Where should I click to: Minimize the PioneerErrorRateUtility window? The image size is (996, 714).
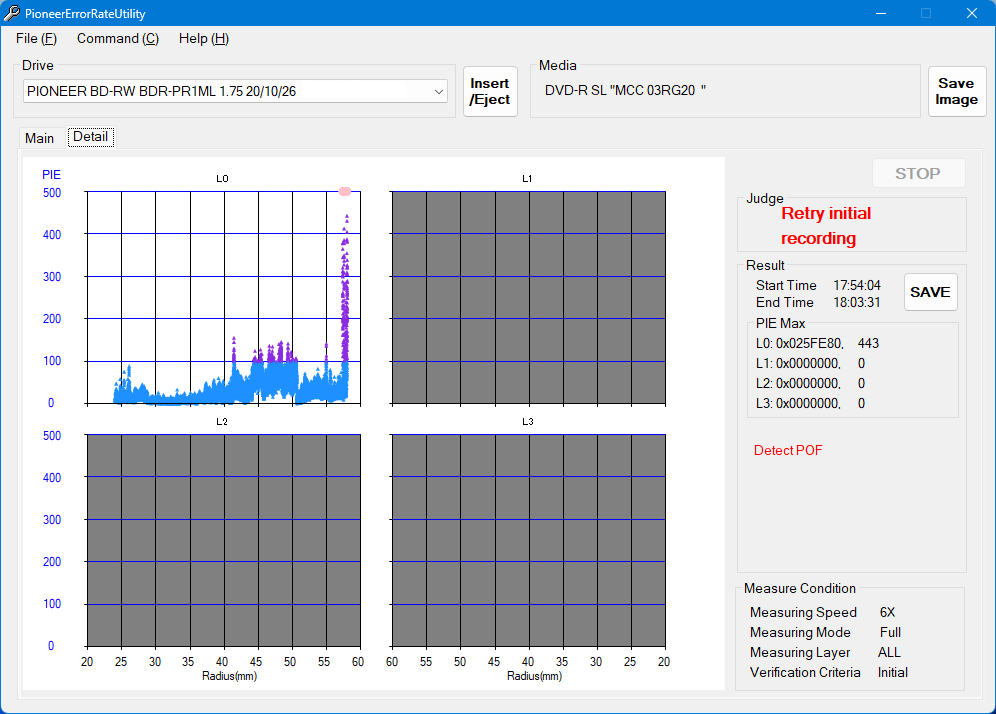pos(881,13)
